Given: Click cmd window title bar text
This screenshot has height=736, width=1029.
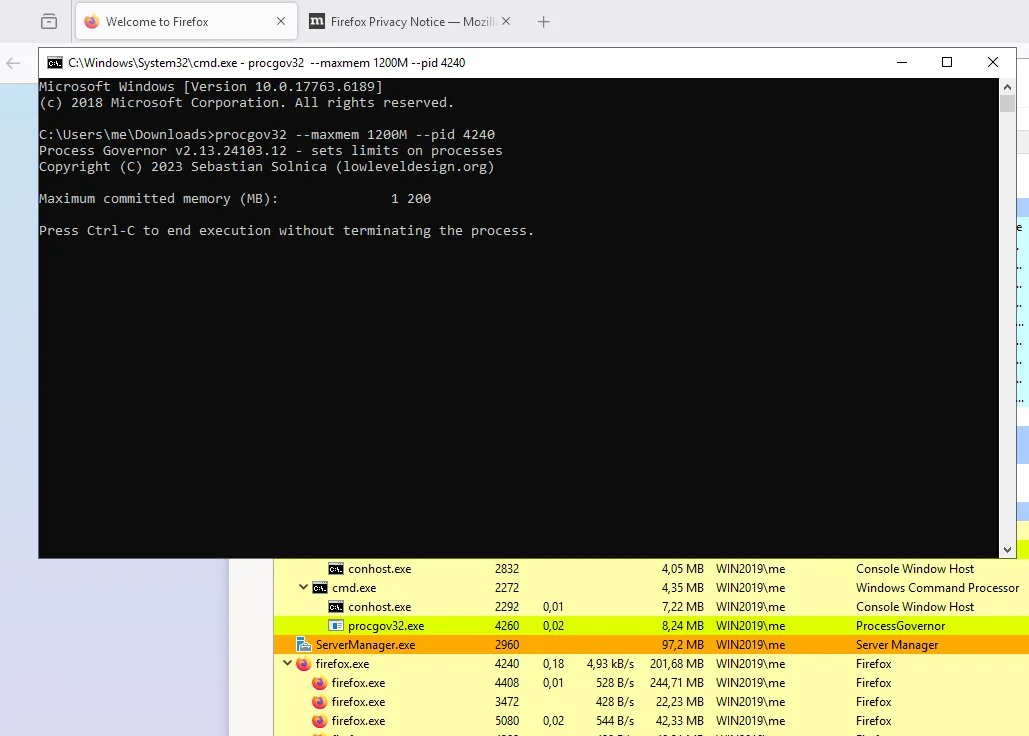Looking at the screenshot, I should pyautogui.click(x=266, y=63).
